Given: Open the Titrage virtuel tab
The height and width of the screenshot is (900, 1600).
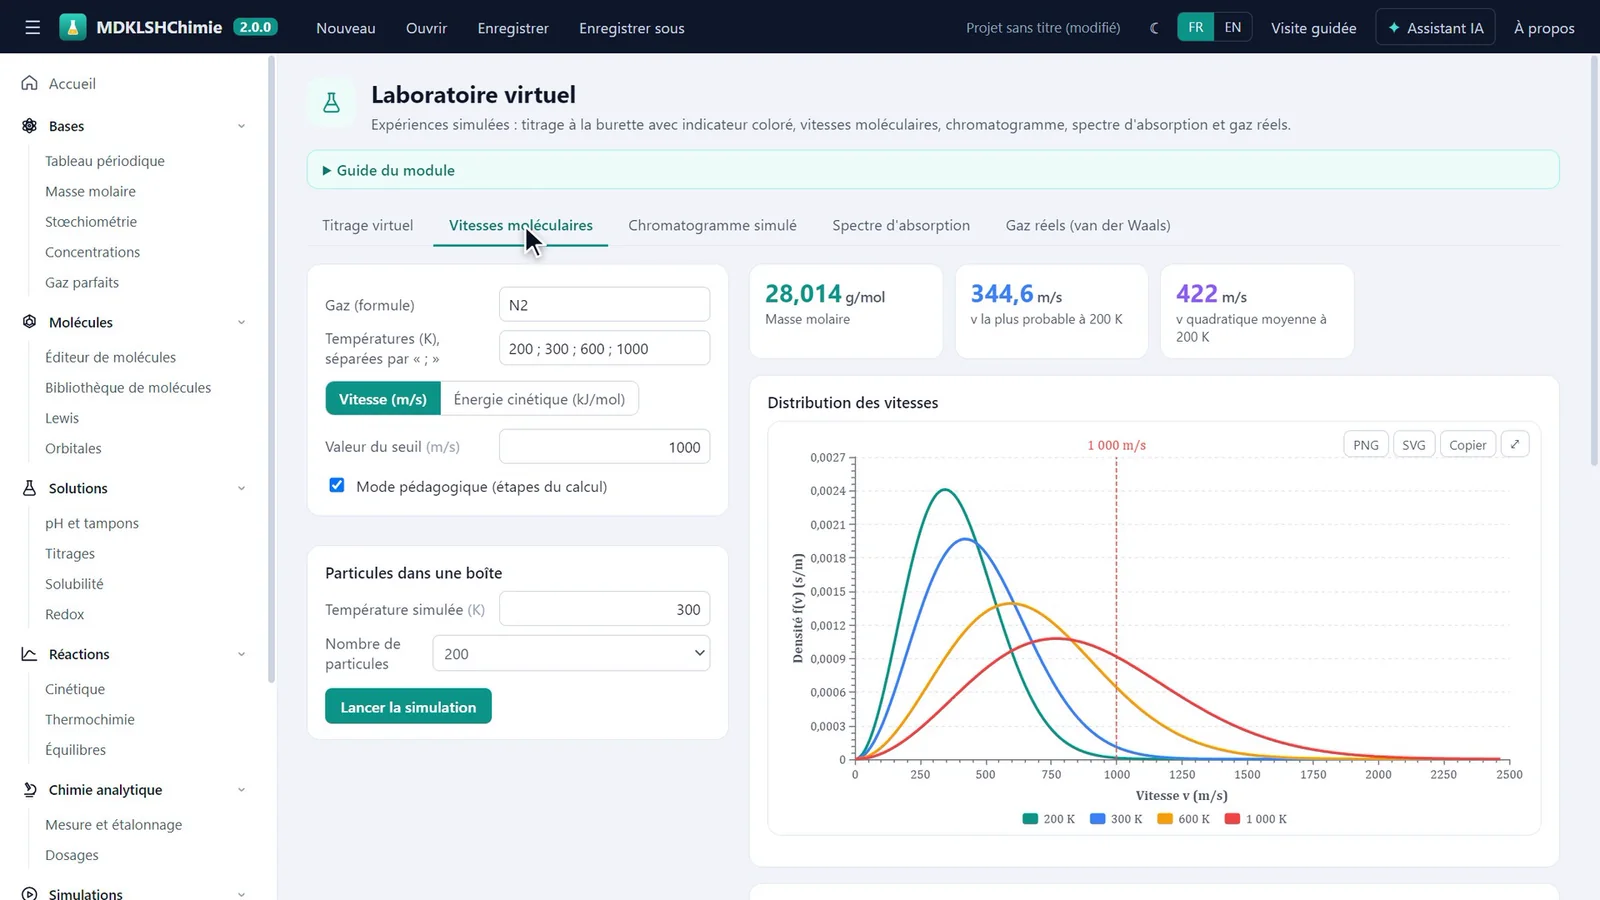Looking at the screenshot, I should click(367, 225).
